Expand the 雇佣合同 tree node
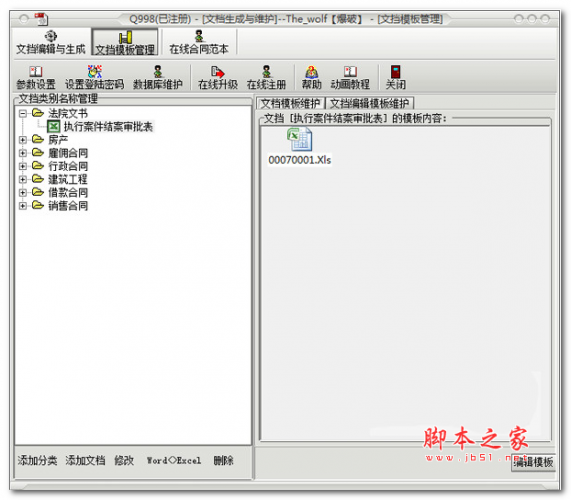571x500 pixels. pos(23,153)
